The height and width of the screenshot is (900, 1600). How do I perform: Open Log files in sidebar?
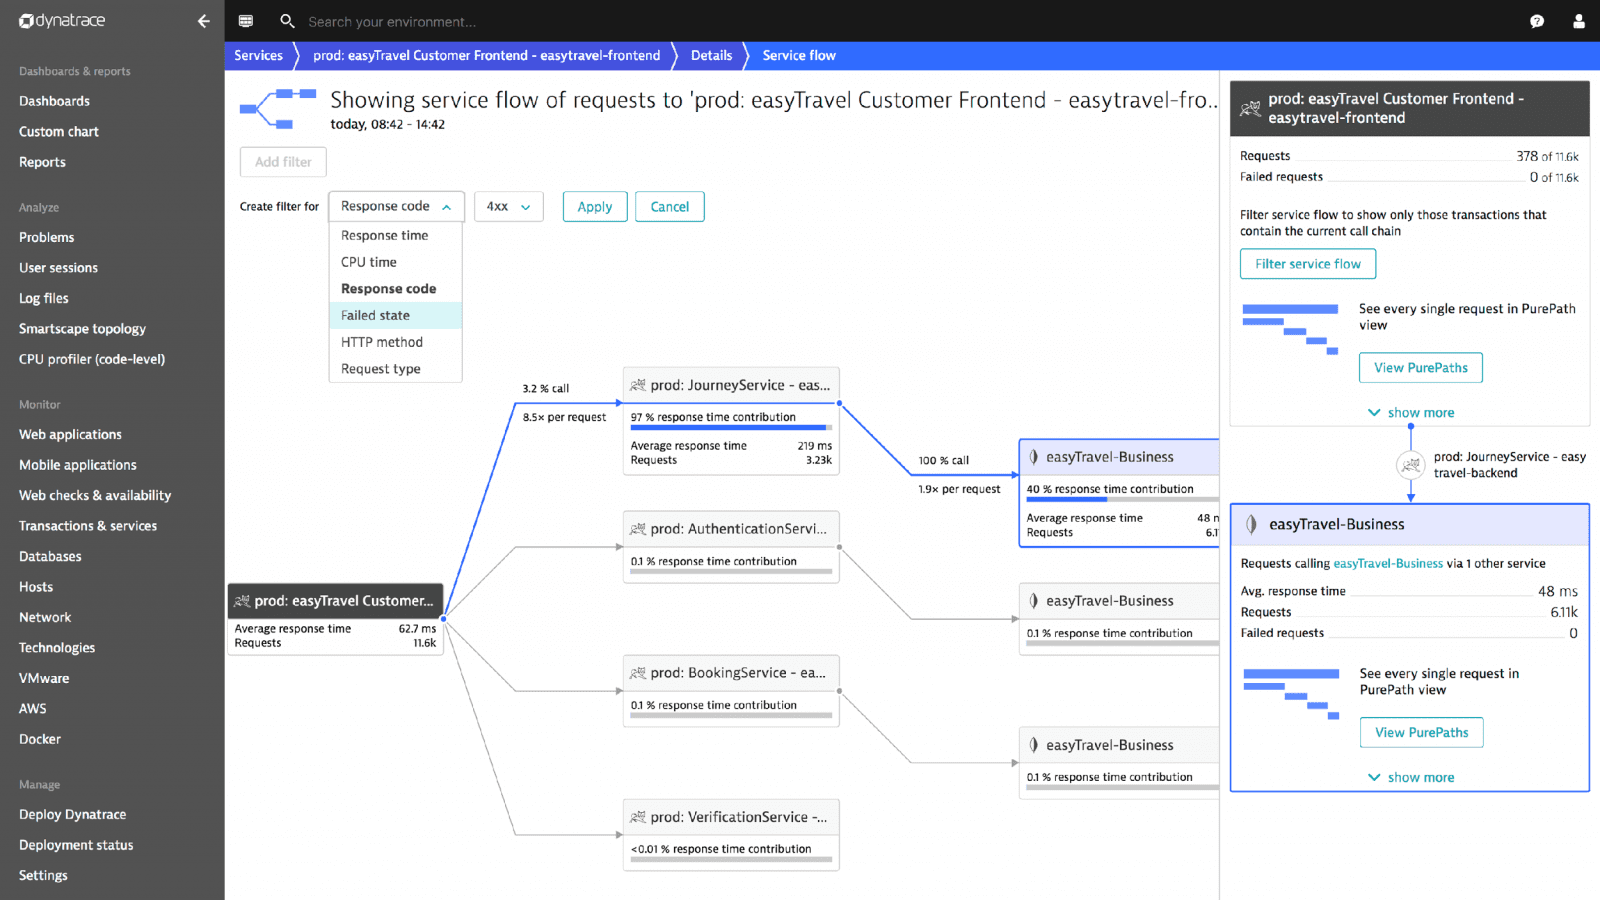tap(44, 298)
